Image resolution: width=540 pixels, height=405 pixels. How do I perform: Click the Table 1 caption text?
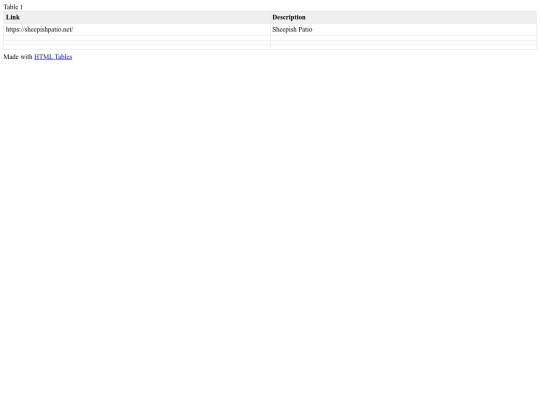(13, 7)
